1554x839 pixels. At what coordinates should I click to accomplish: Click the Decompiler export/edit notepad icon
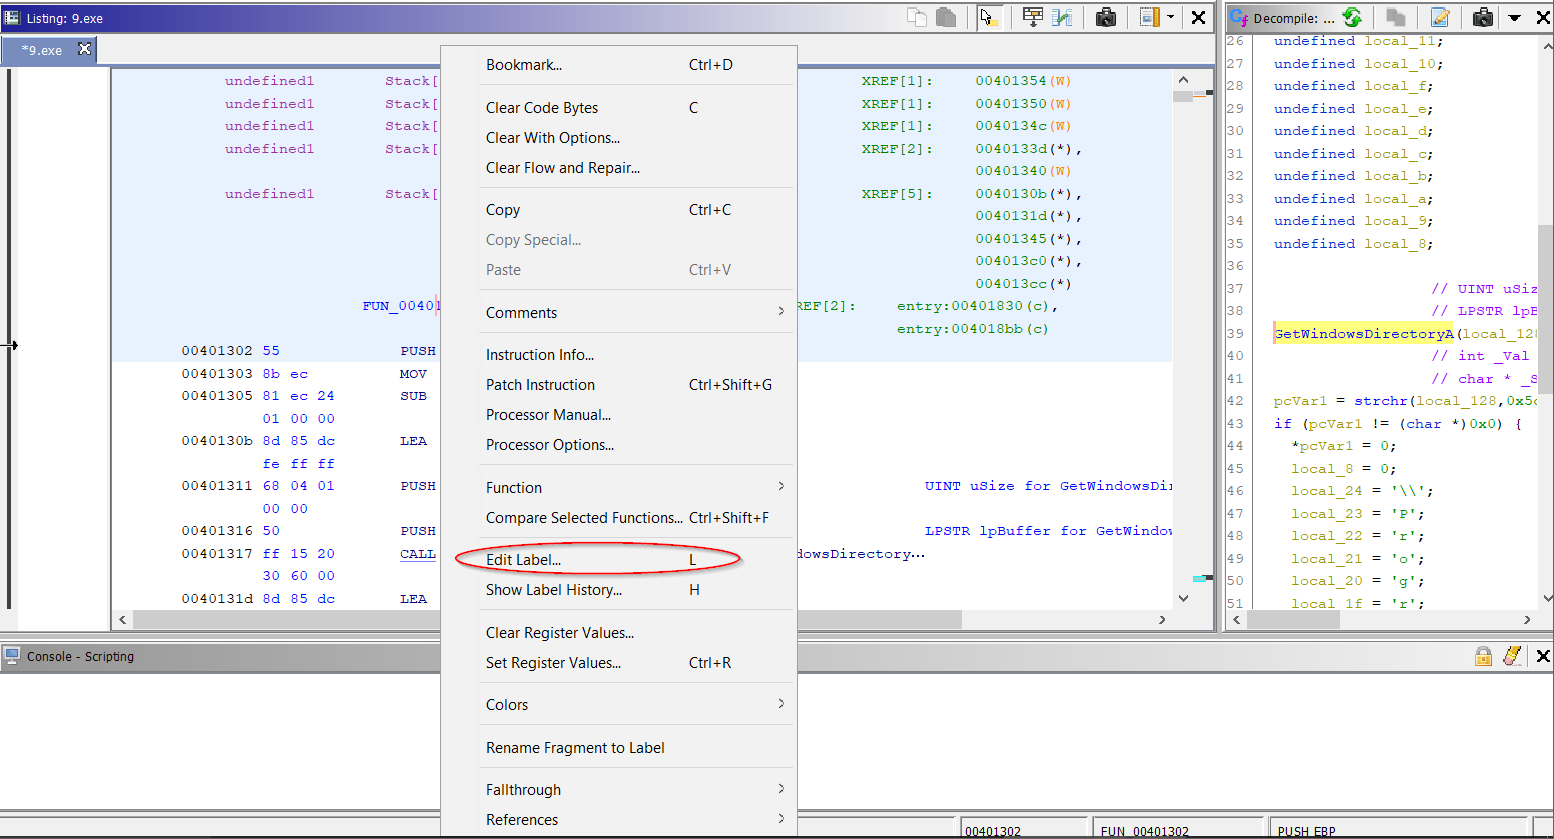(1440, 17)
